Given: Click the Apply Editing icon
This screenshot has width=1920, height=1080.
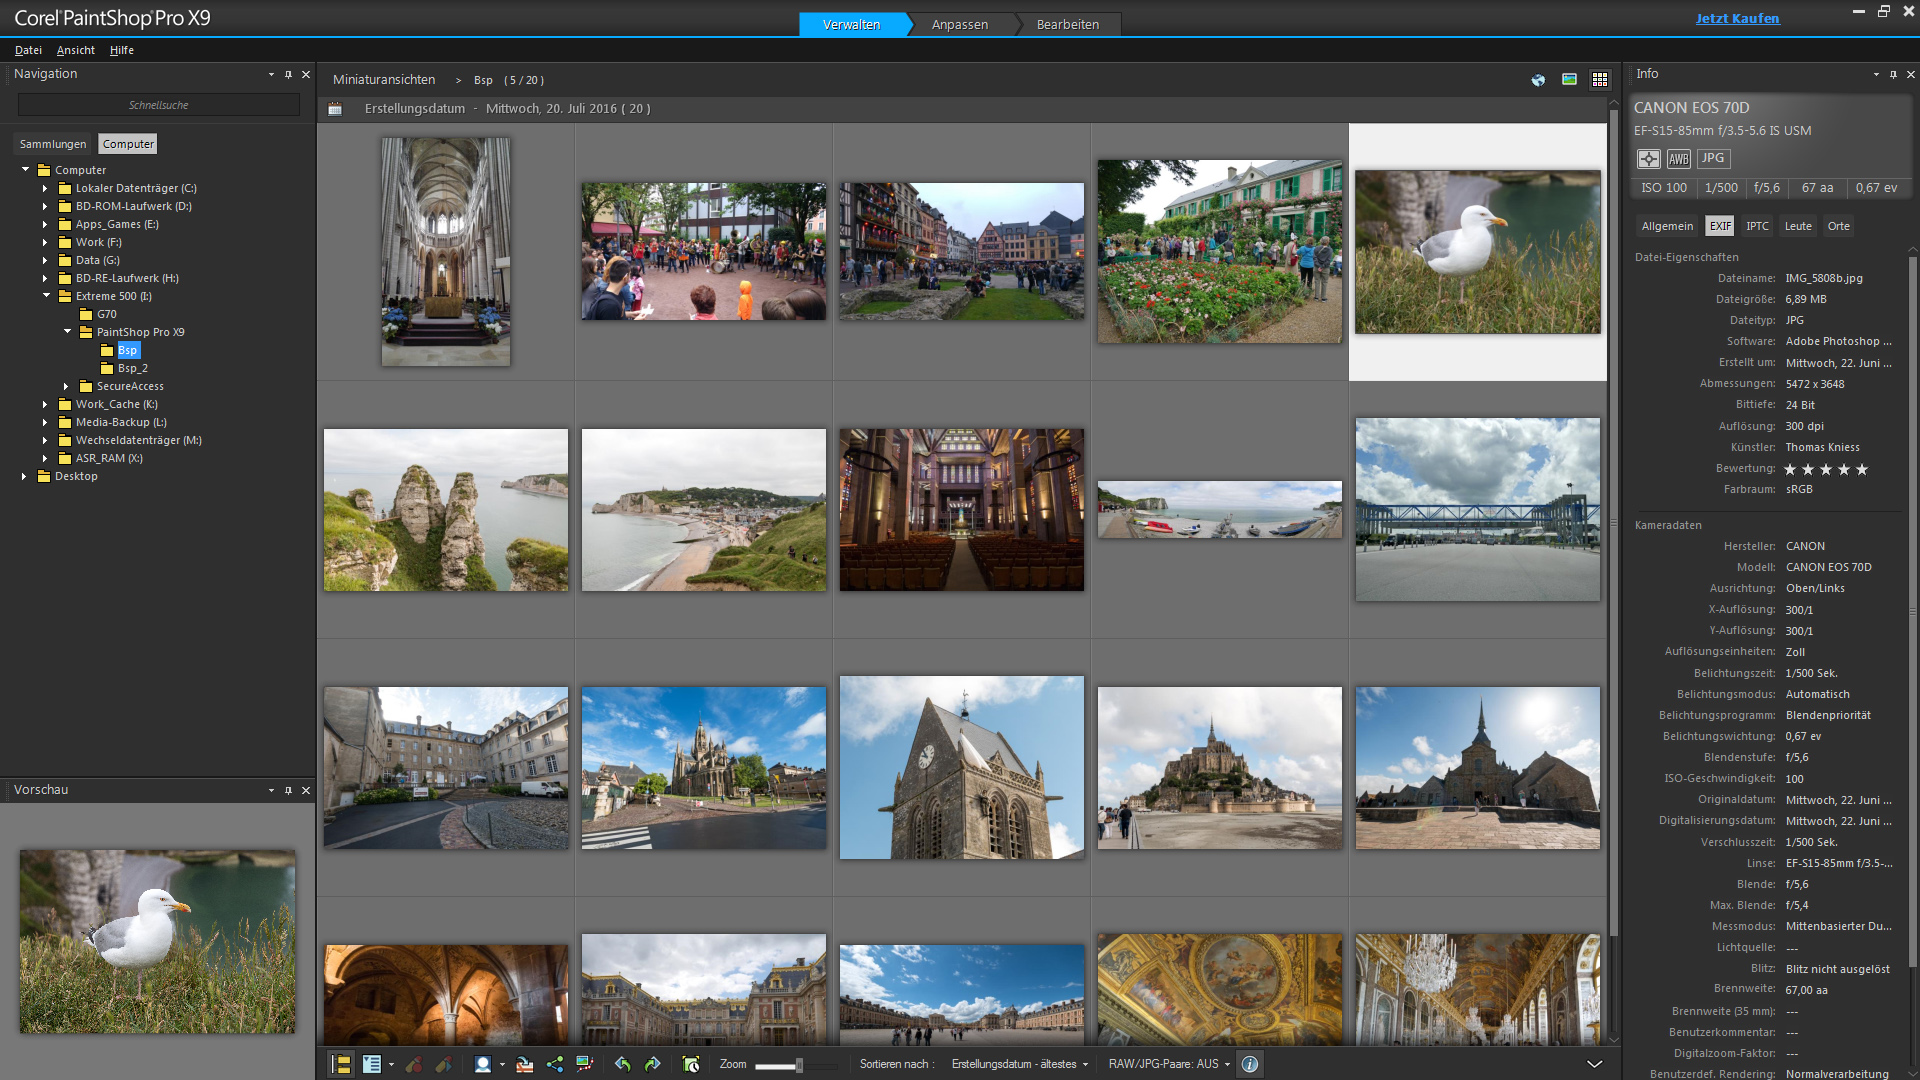Looking at the screenshot, I should click(444, 1064).
